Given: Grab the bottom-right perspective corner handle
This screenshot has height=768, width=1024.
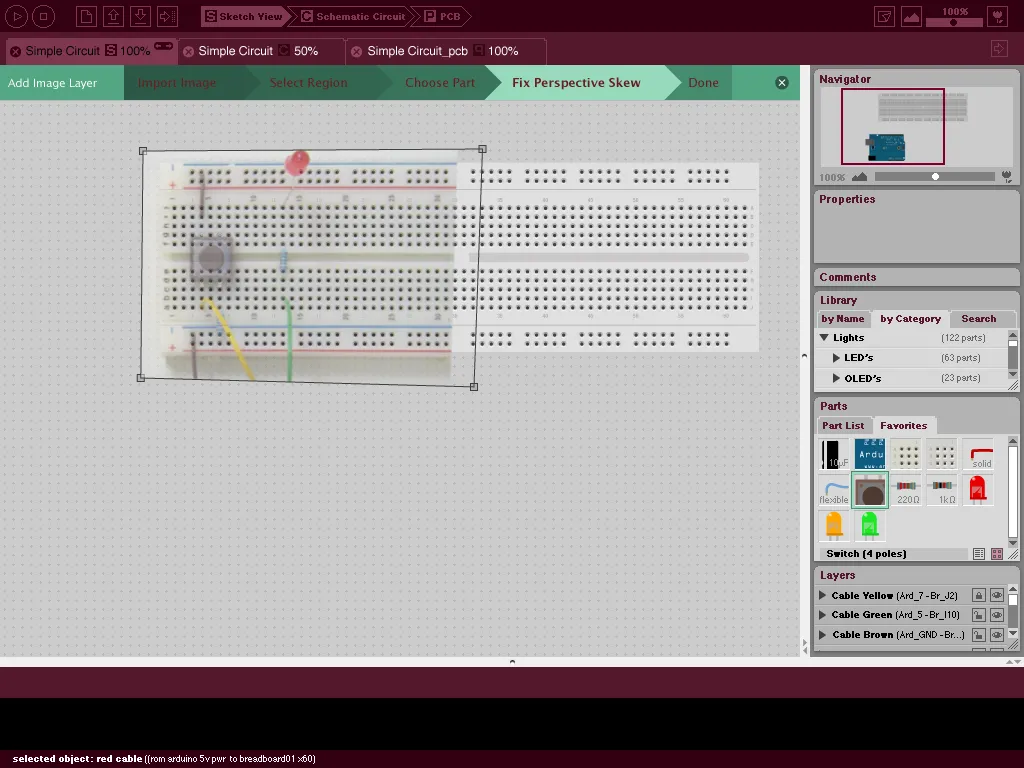Looking at the screenshot, I should 474,387.
